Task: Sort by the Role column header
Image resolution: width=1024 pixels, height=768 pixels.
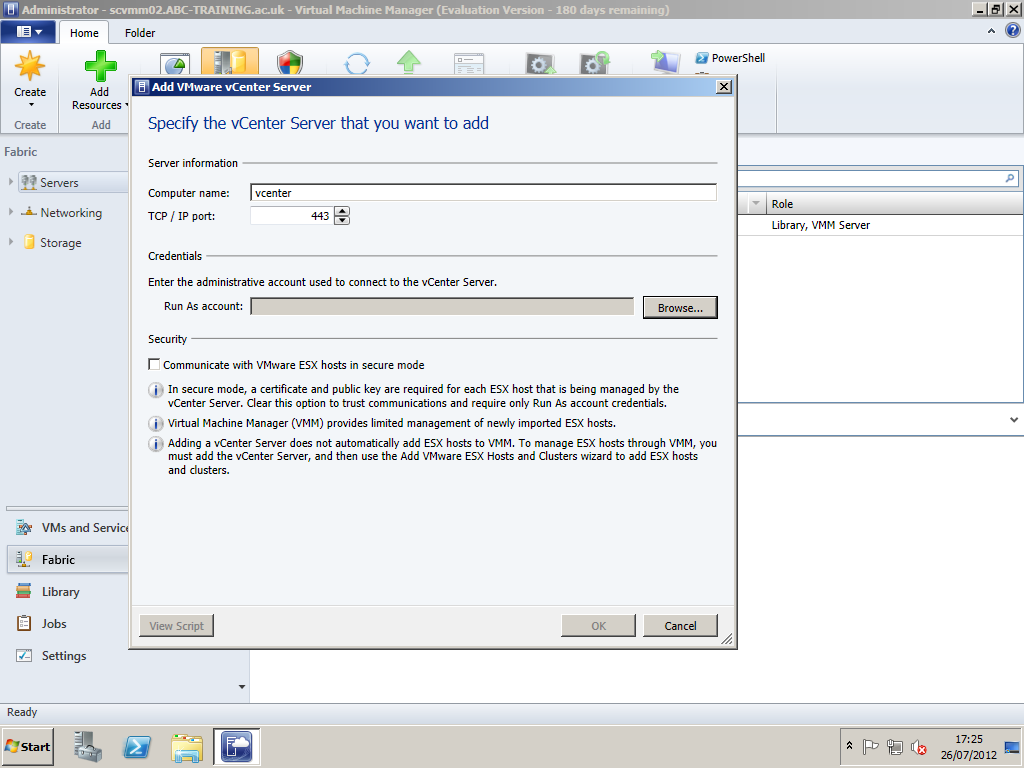Action: click(x=894, y=204)
